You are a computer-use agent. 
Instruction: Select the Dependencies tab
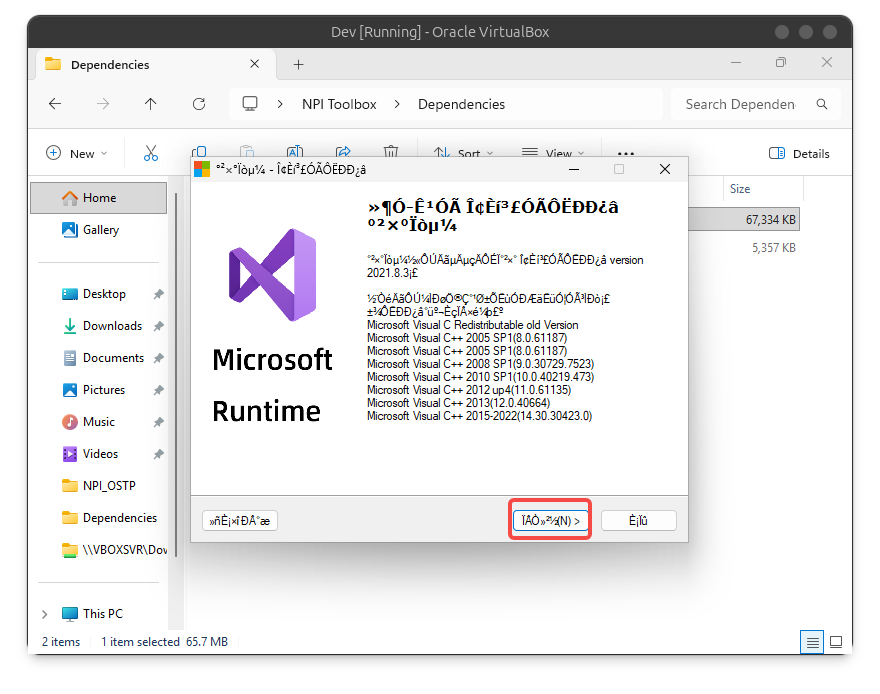[x=157, y=65]
